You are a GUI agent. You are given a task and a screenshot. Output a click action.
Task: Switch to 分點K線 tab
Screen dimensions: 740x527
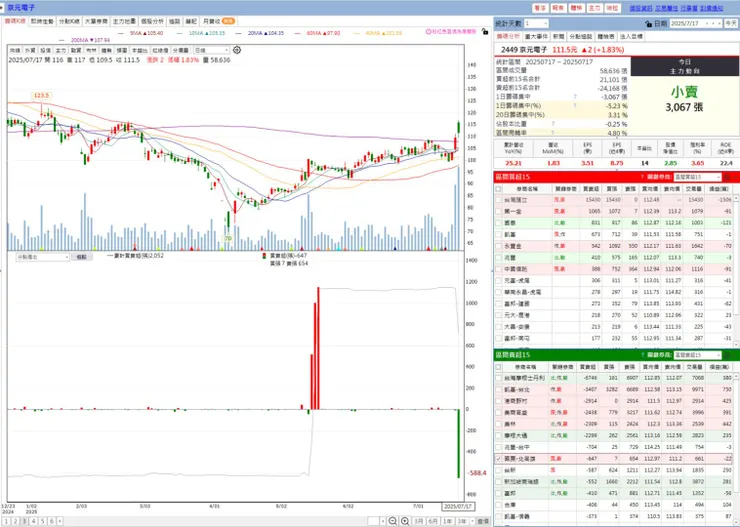coord(69,21)
